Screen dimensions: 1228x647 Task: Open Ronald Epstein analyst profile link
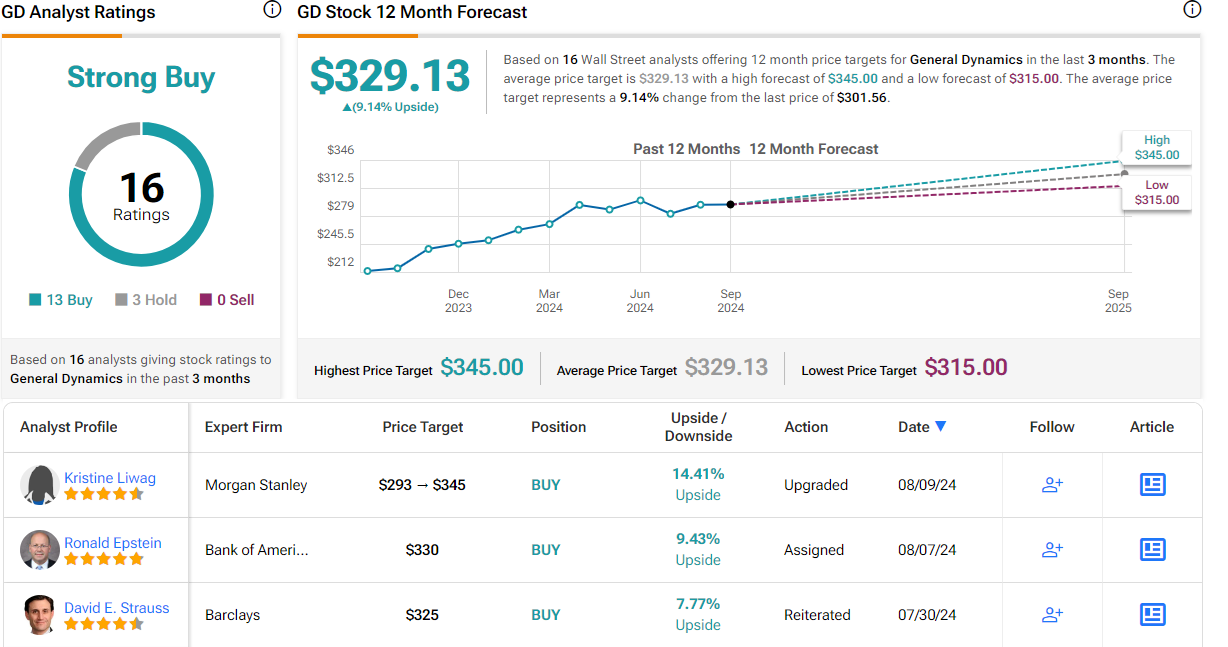point(113,543)
